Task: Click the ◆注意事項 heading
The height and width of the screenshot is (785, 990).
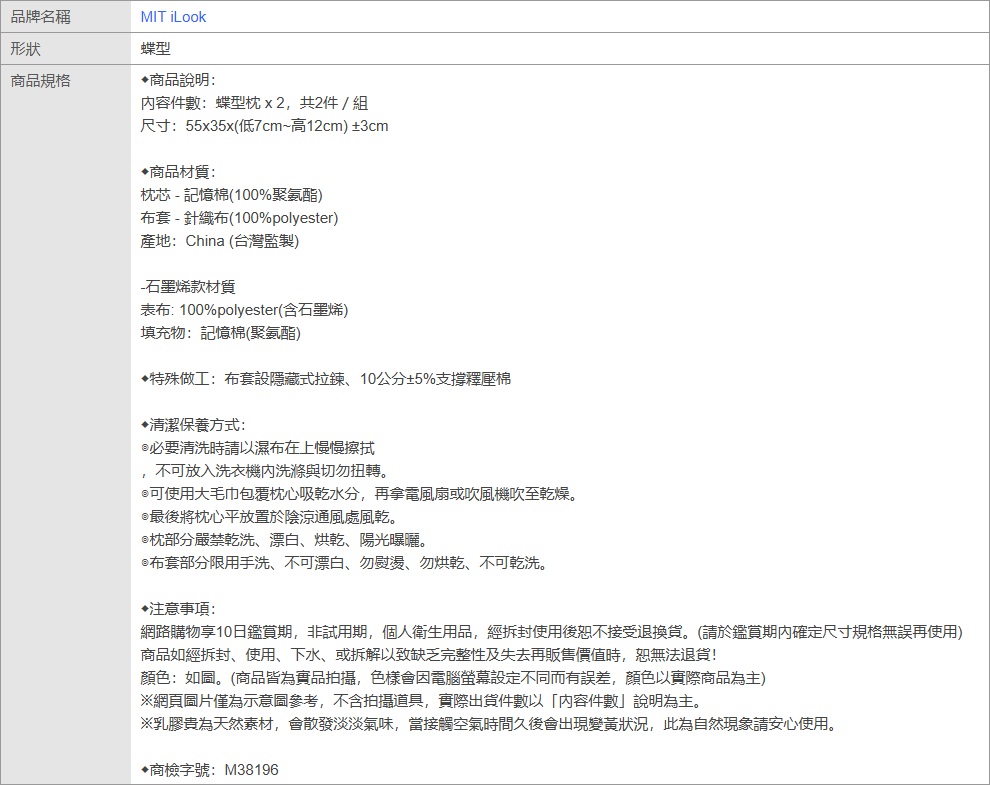Action: pyautogui.click(x=177, y=609)
